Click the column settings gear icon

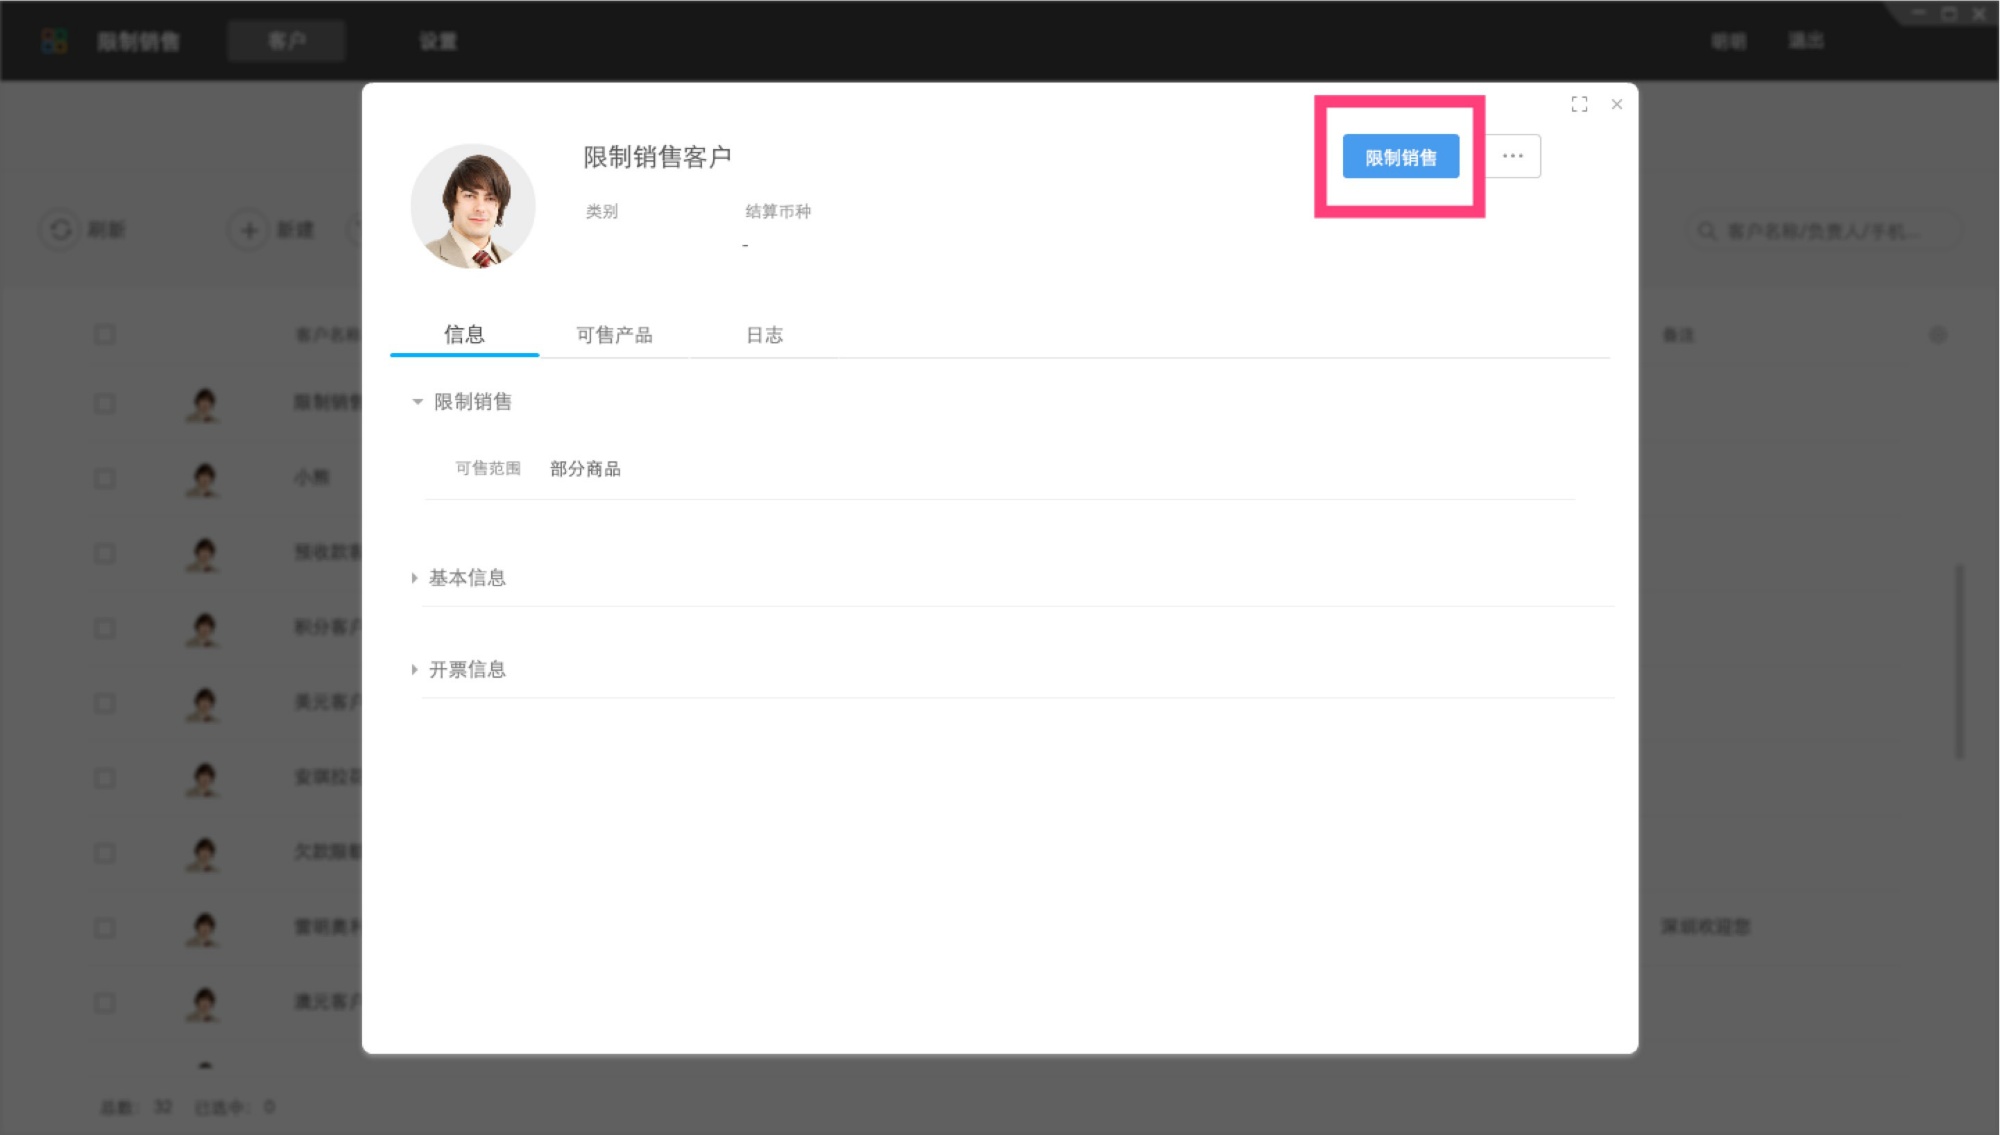pyautogui.click(x=1937, y=335)
